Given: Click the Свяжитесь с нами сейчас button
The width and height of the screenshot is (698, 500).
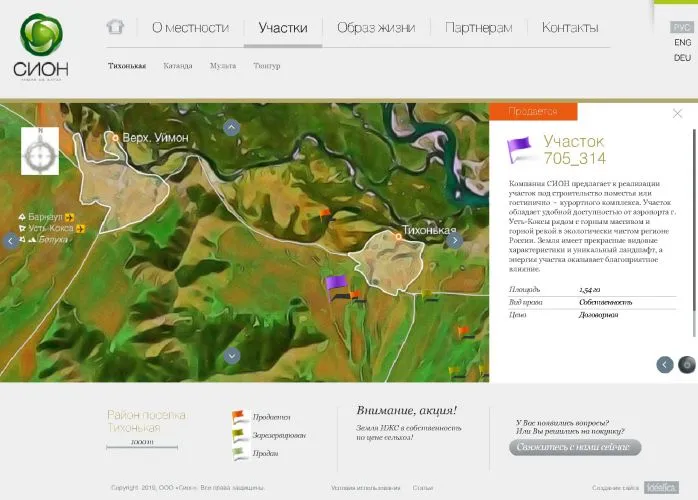Looking at the screenshot, I should click(575, 448).
